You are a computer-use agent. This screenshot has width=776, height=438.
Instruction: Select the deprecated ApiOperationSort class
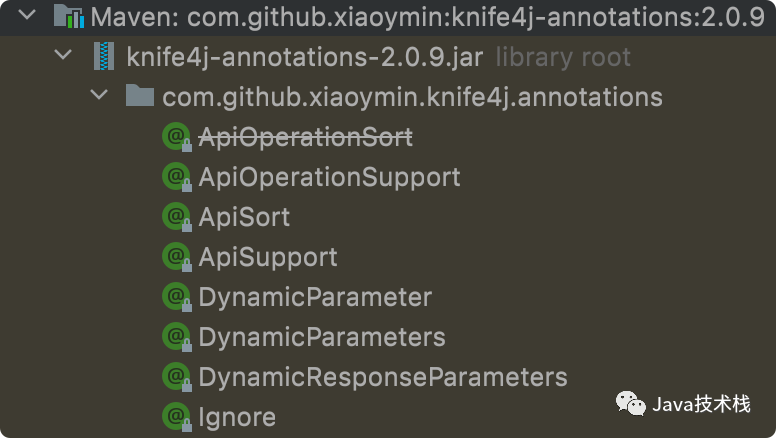(305, 137)
